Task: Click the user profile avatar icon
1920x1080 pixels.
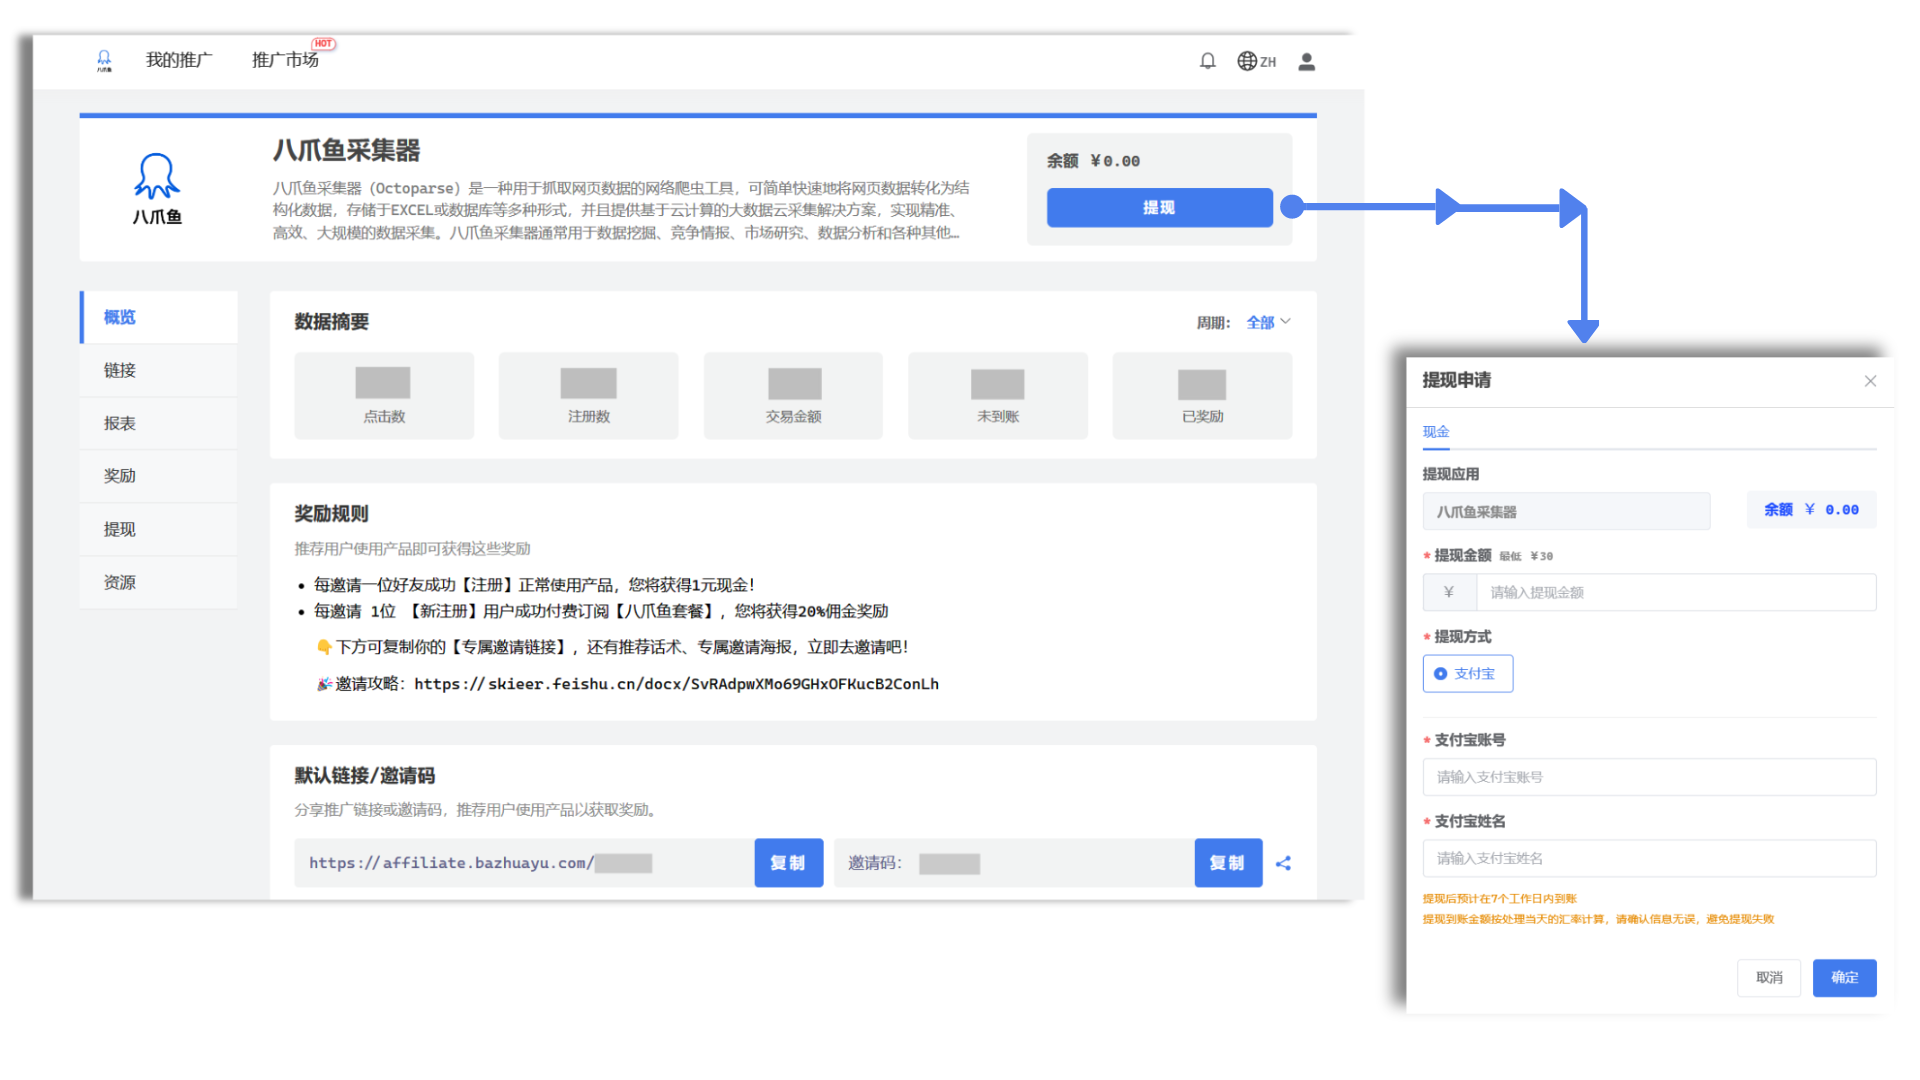Action: point(1306,61)
